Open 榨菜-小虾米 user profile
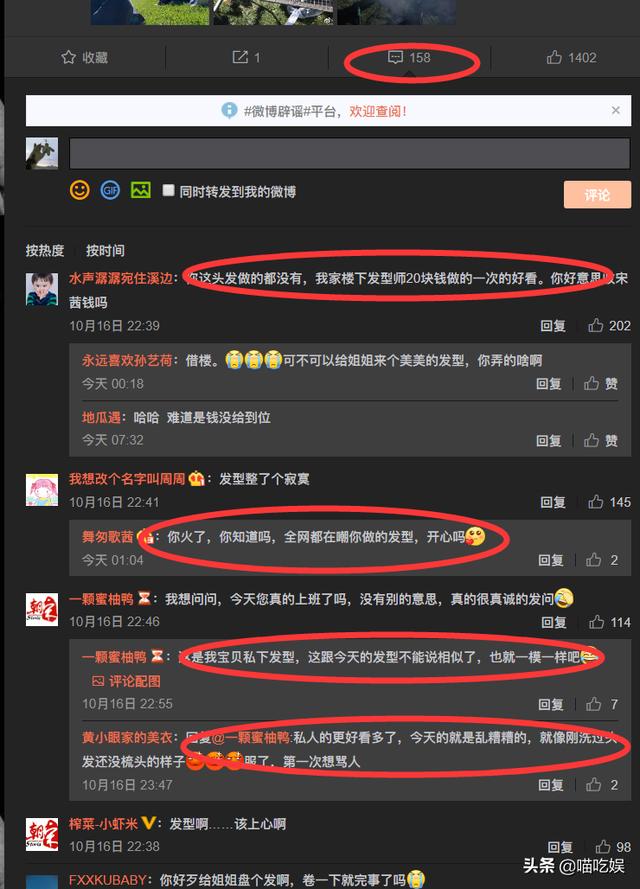Viewport: 640px width, 889px height. point(103,823)
